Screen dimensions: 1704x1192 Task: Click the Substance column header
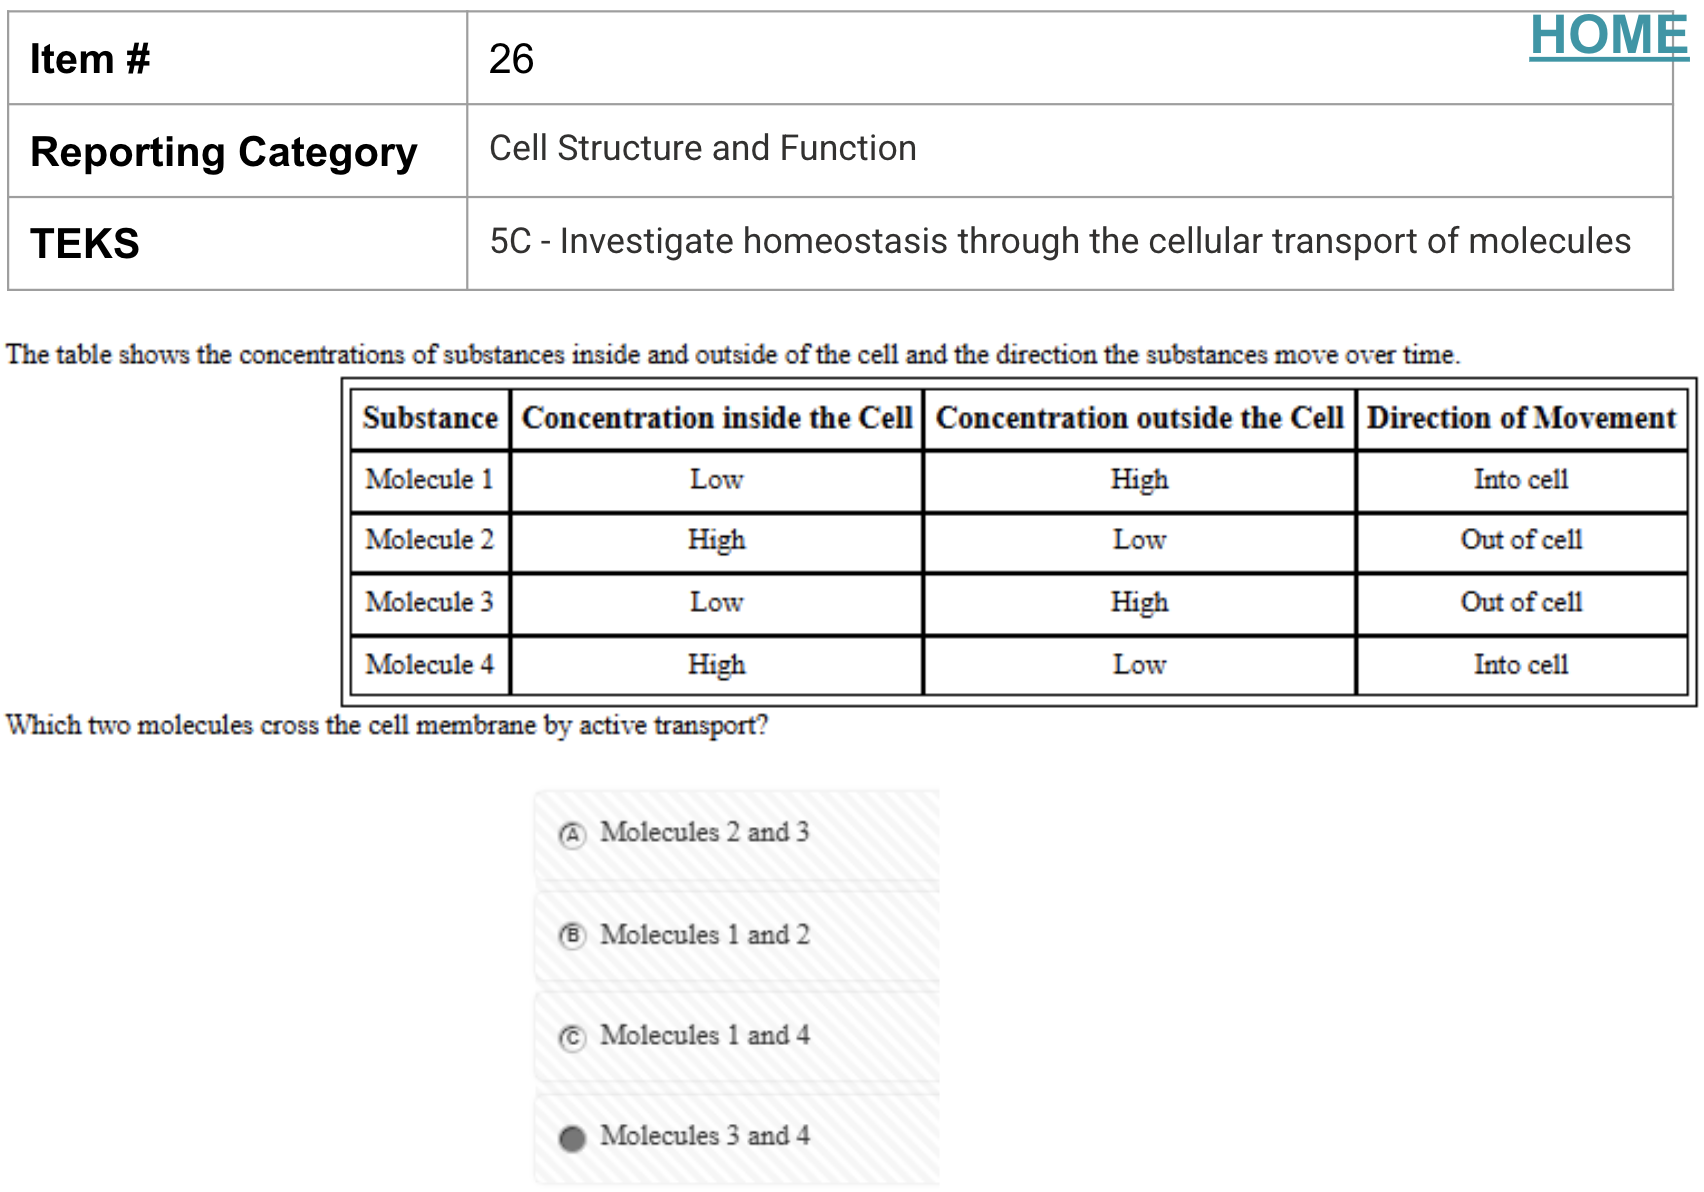point(430,418)
